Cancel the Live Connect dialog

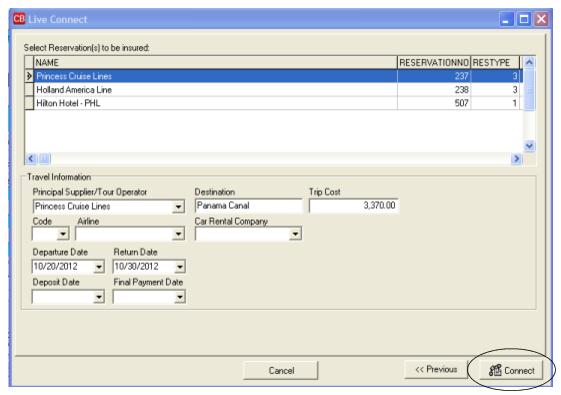281,370
